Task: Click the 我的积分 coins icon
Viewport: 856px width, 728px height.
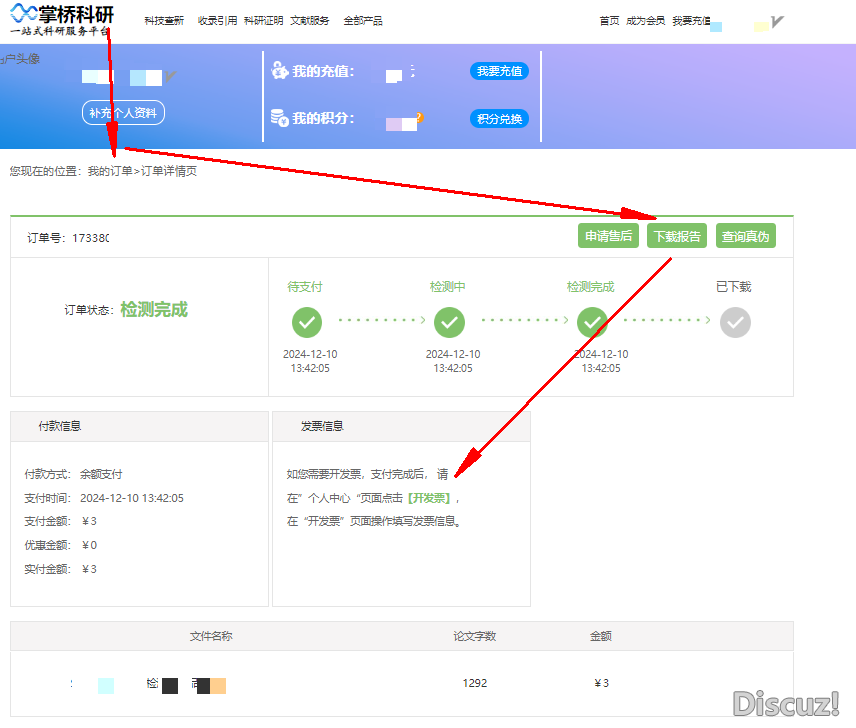Action: click(280, 118)
